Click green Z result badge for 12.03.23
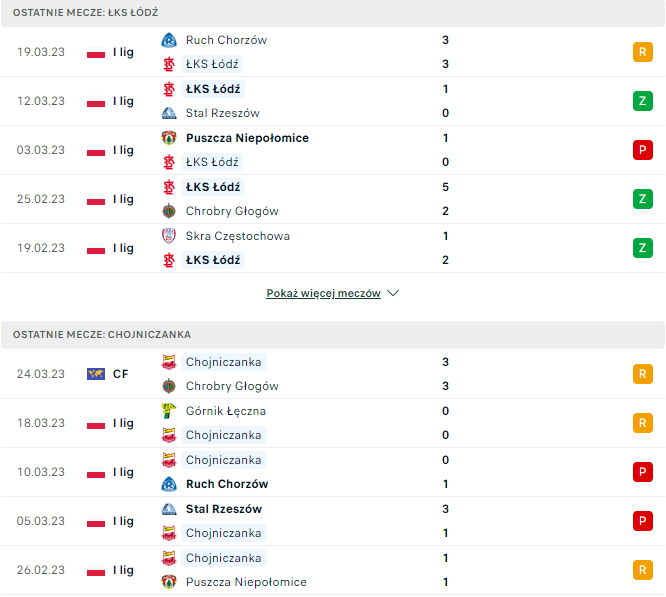 642,101
